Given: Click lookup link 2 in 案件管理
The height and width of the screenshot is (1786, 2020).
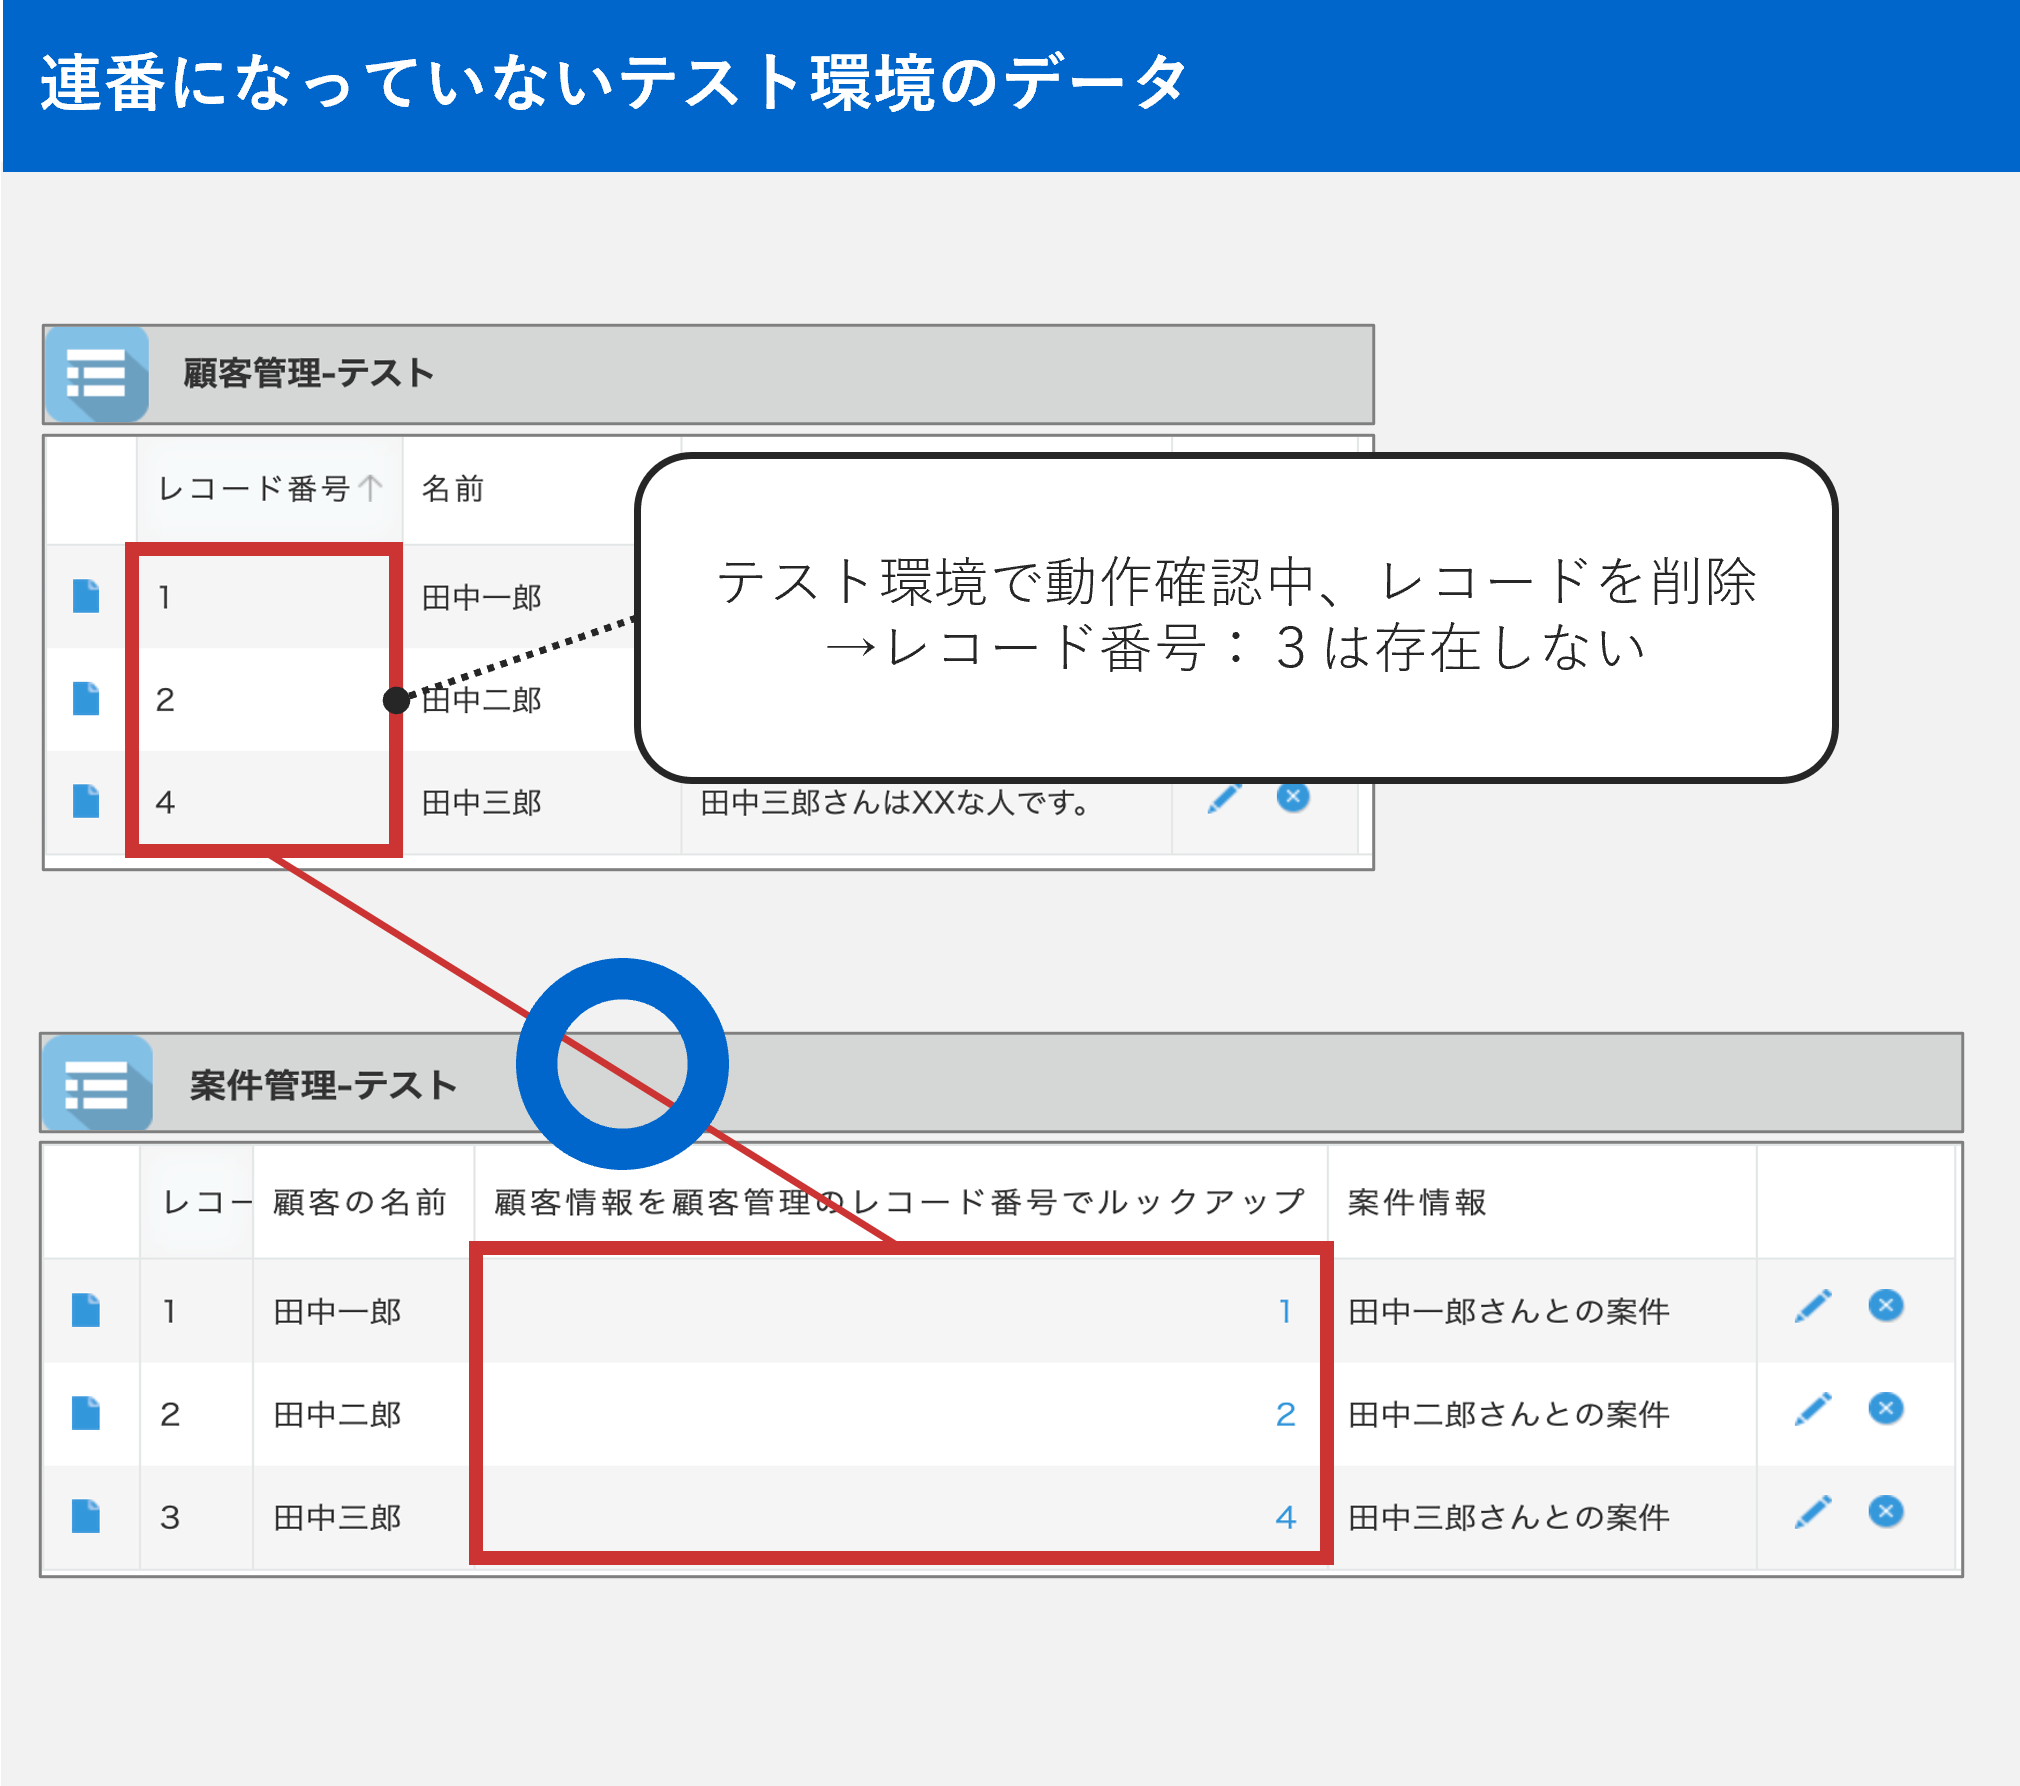Looking at the screenshot, I should pyautogui.click(x=1286, y=1414).
